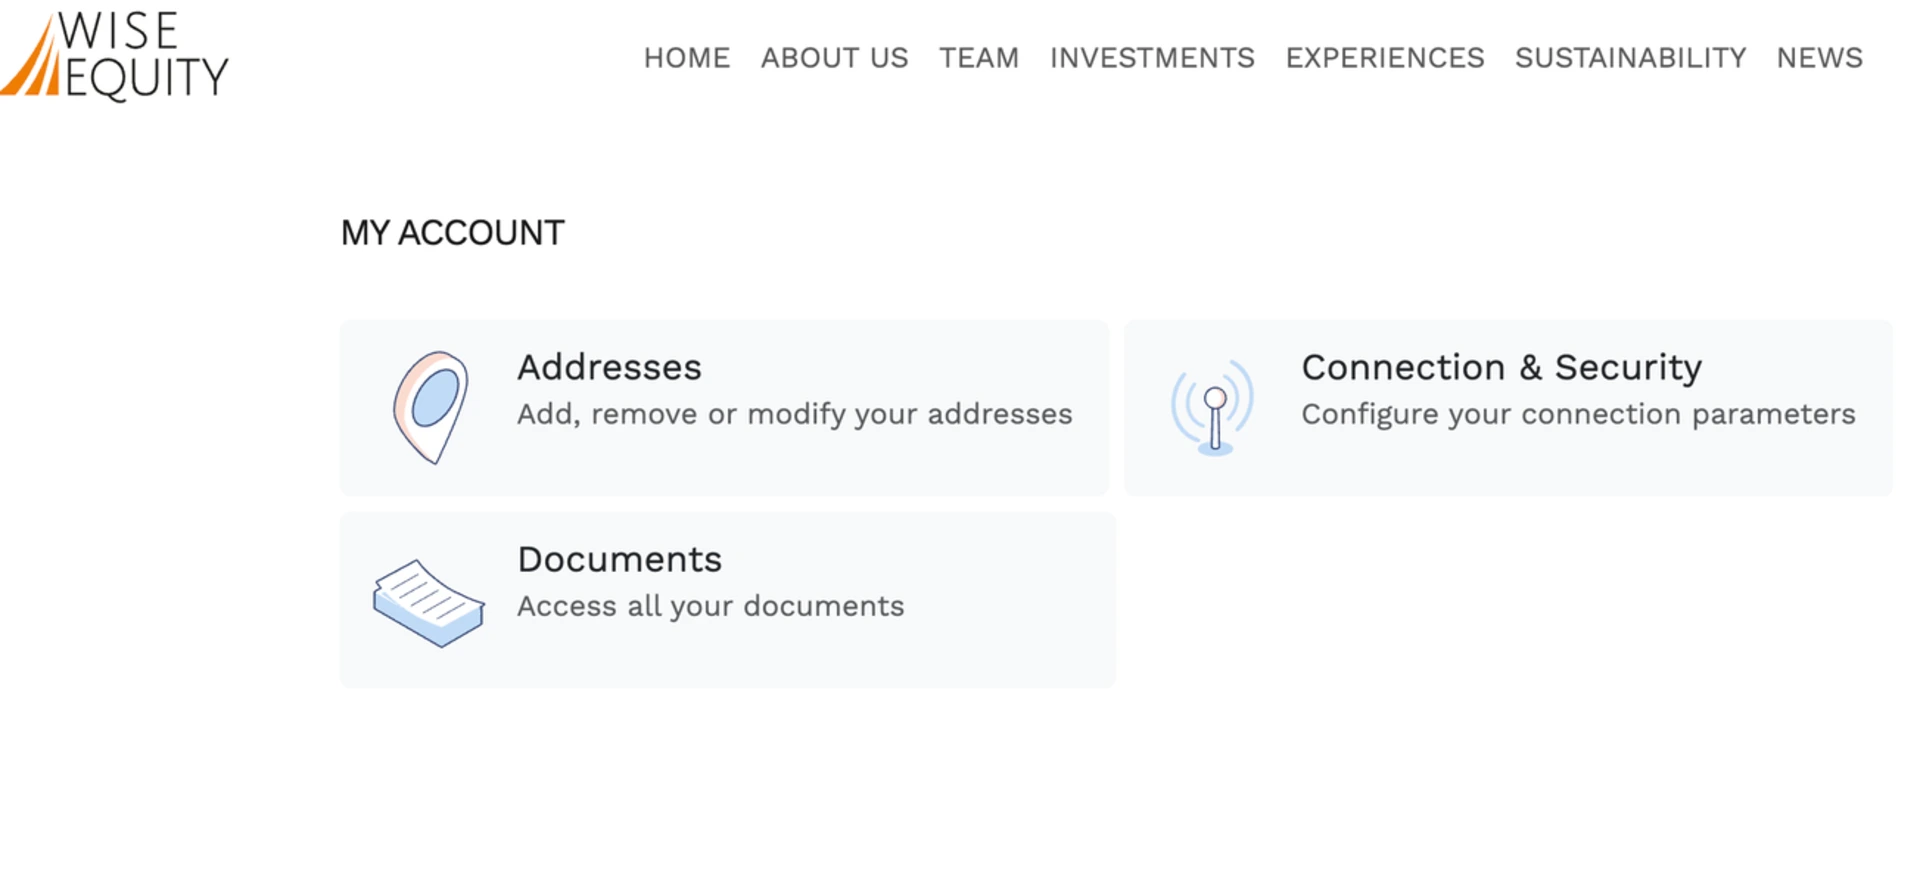The height and width of the screenshot is (890, 1920).
Task: Go to the HOME page
Action: click(686, 58)
